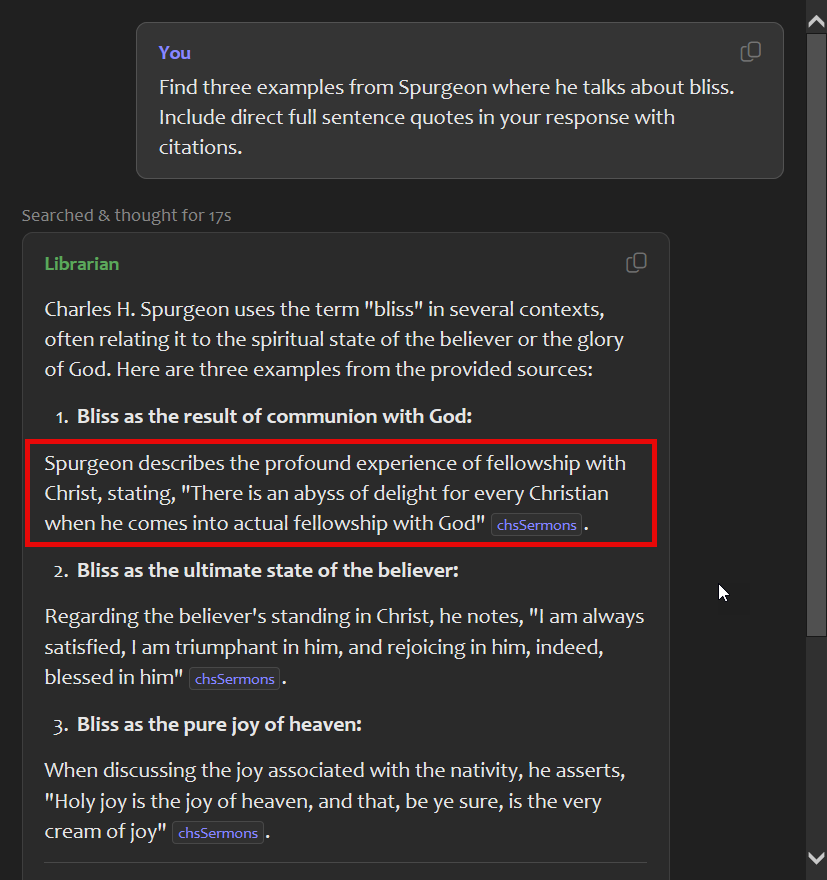Click the Charles H. Spurgeon intro paragraph
Image resolution: width=827 pixels, height=880 pixels.
point(334,340)
